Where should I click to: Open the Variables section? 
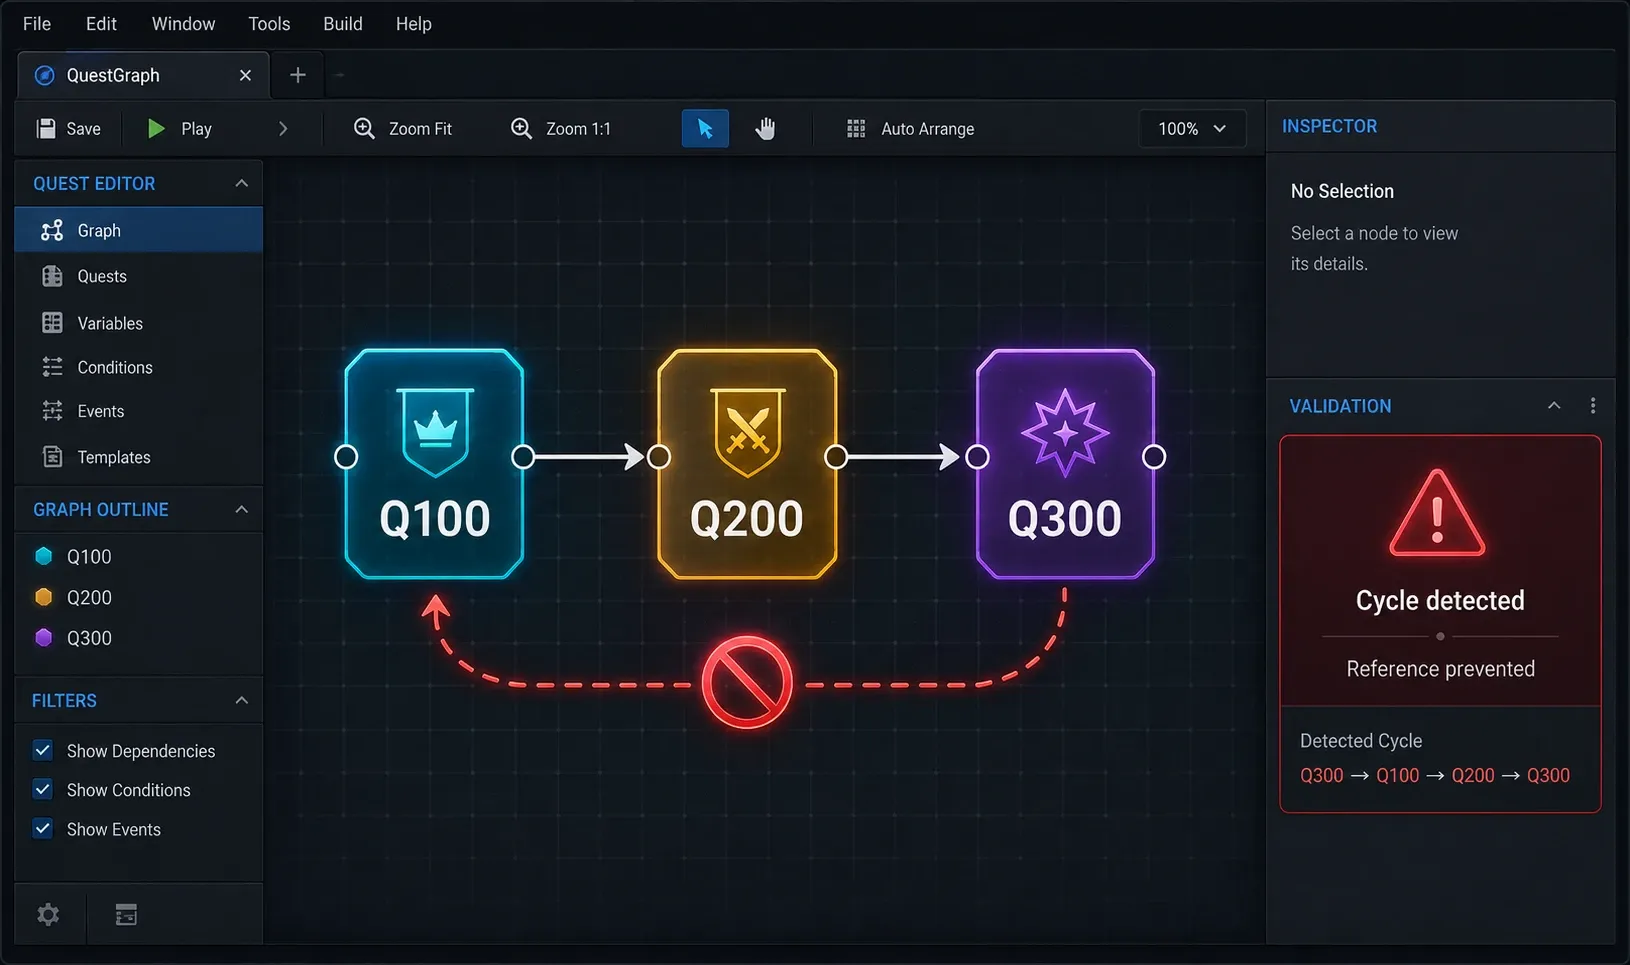pyautogui.click(x=139, y=323)
